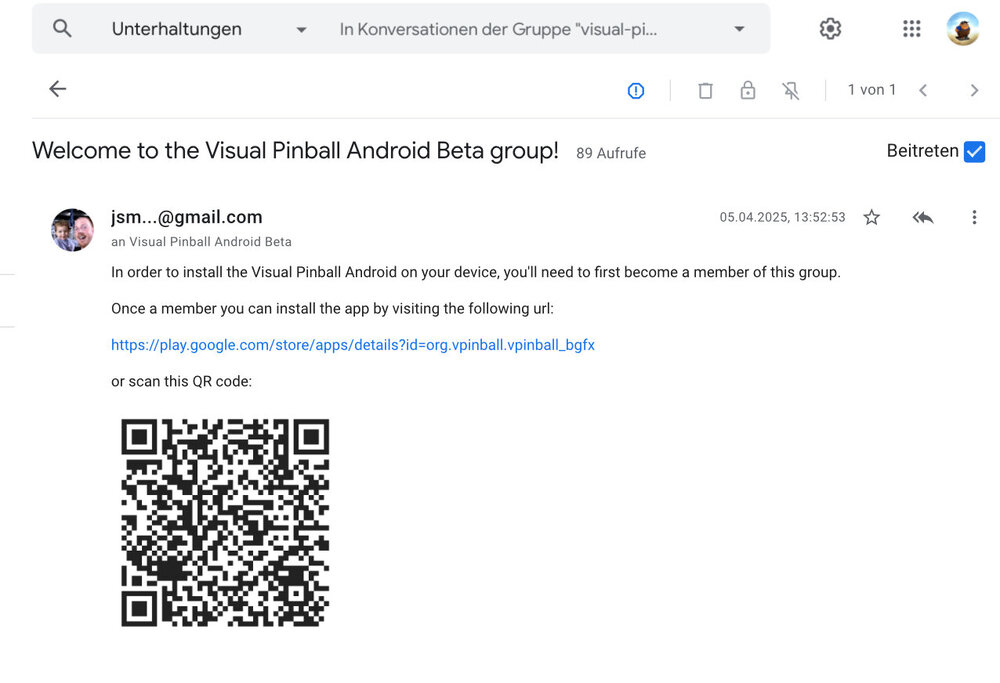Click sender name jsm...@gmail.com

(186, 217)
